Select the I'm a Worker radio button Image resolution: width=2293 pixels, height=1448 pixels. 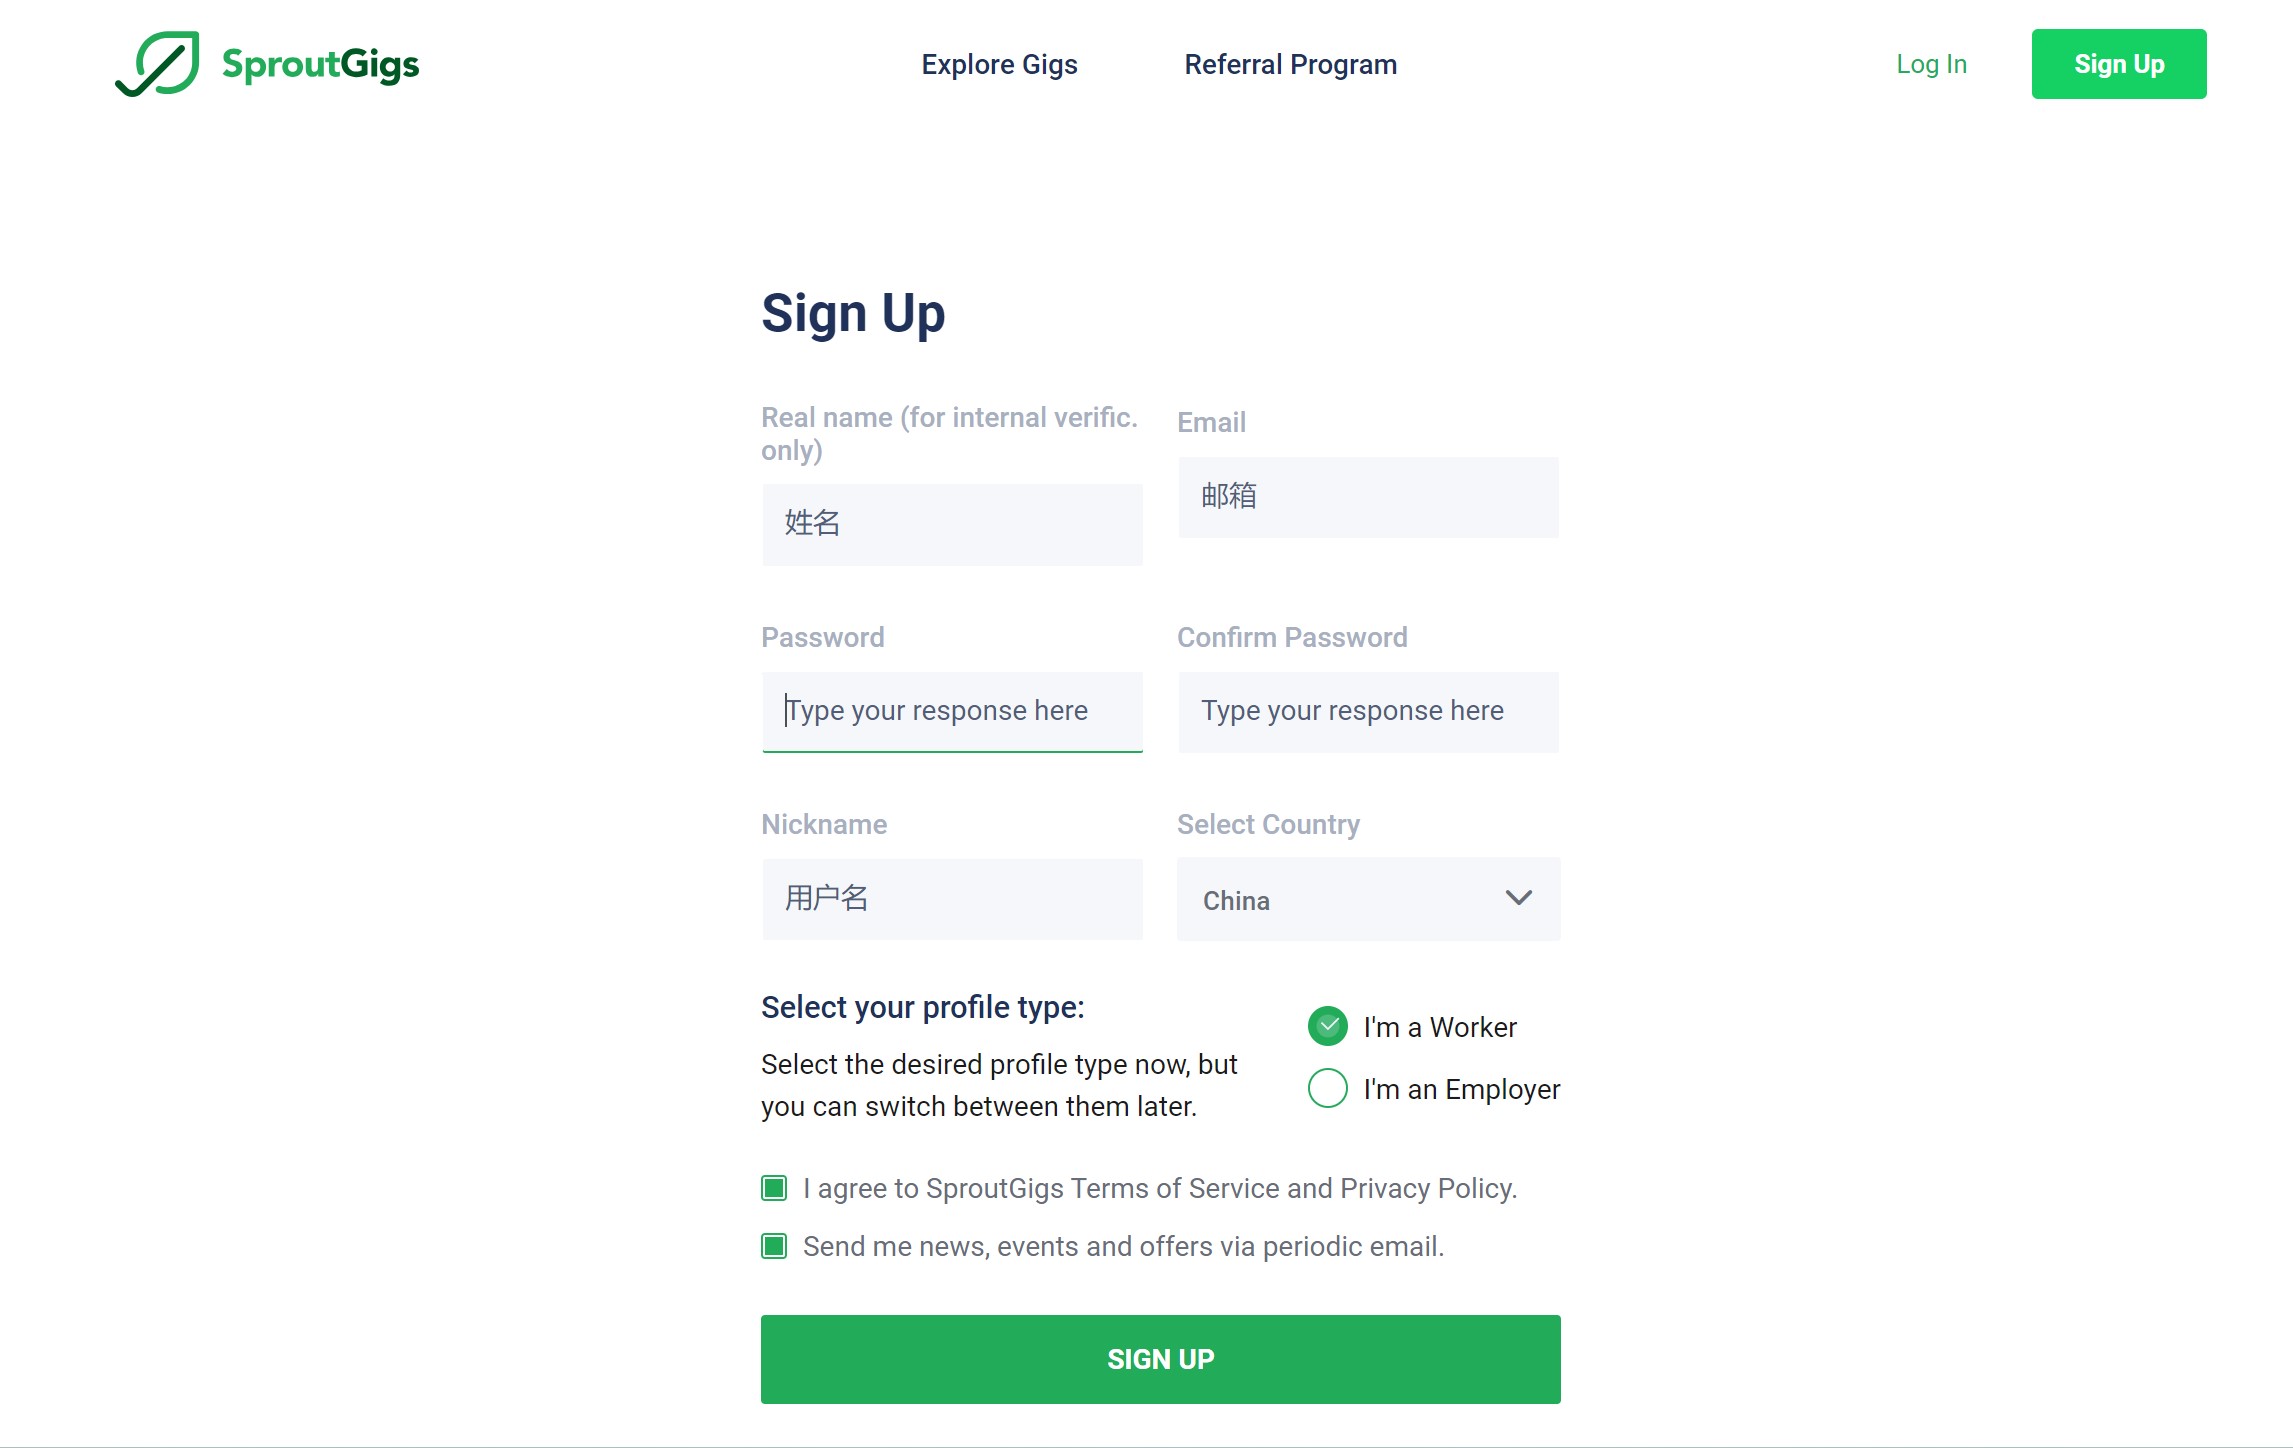point(1327,1026)
